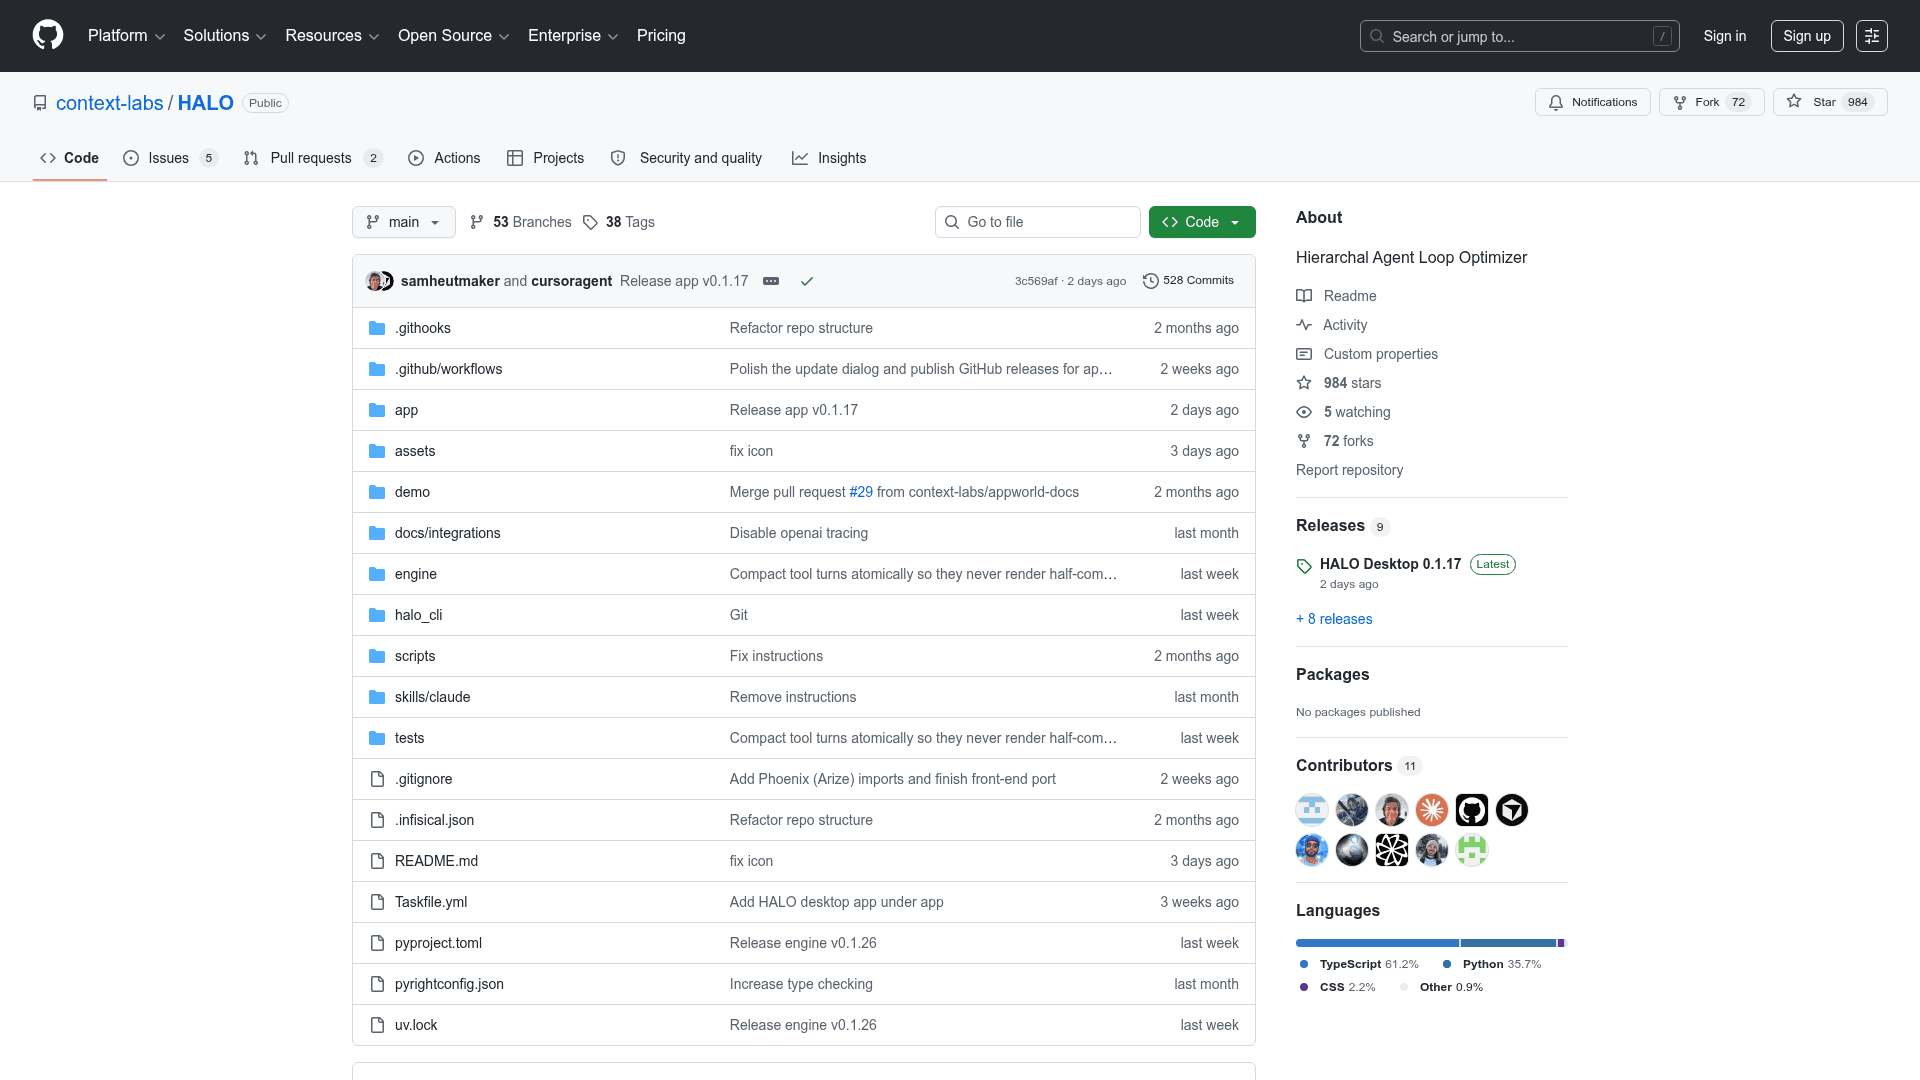Switch to the Issues tab

point(170,158)
